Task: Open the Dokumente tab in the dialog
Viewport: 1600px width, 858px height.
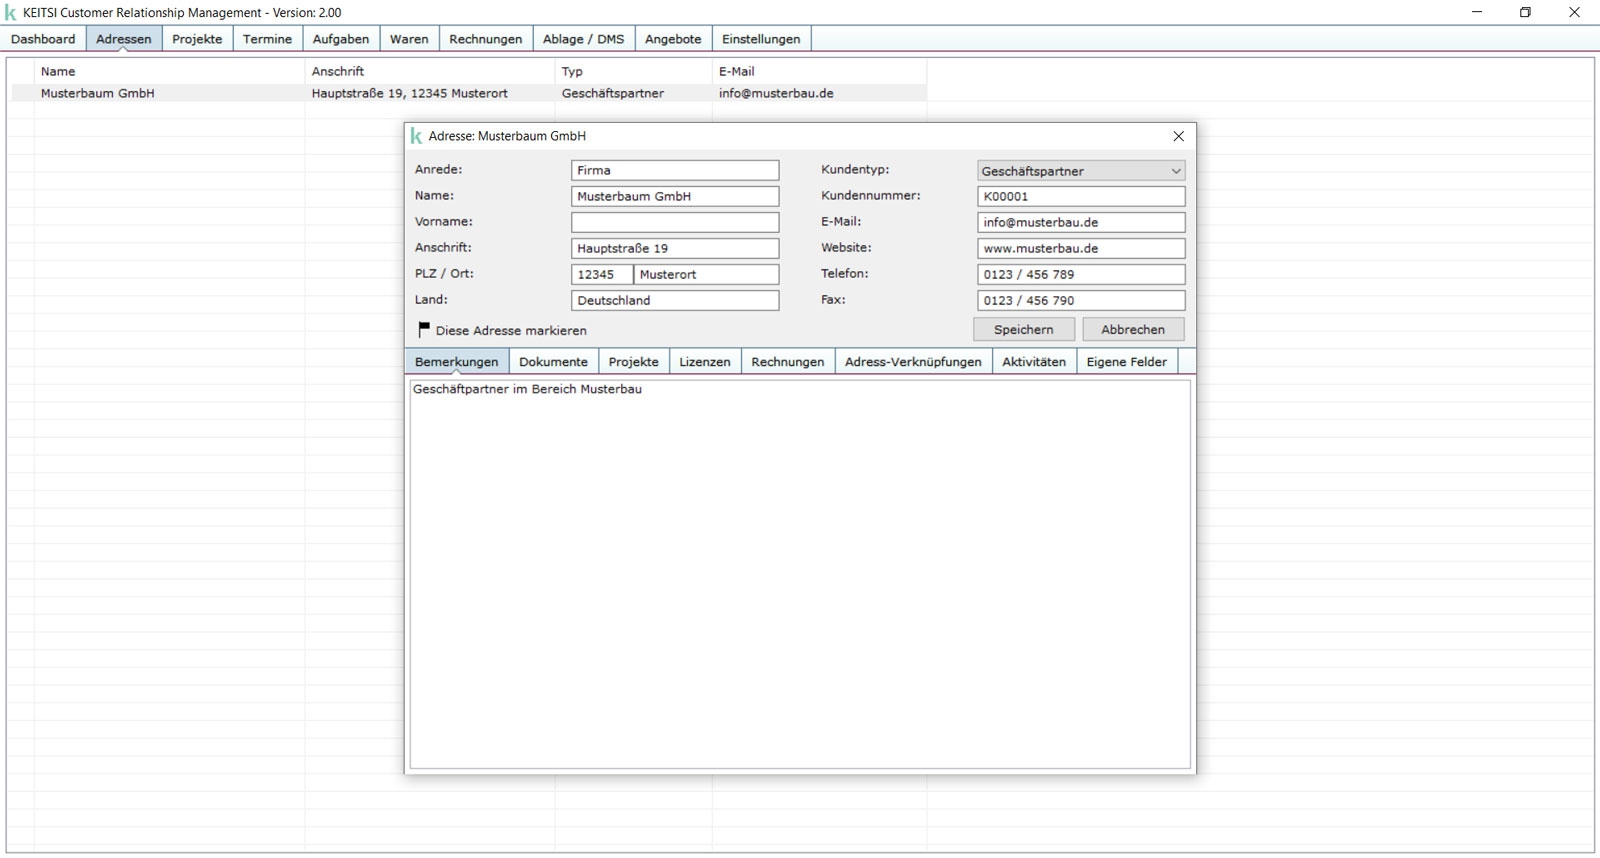Action: click(553, 362)
